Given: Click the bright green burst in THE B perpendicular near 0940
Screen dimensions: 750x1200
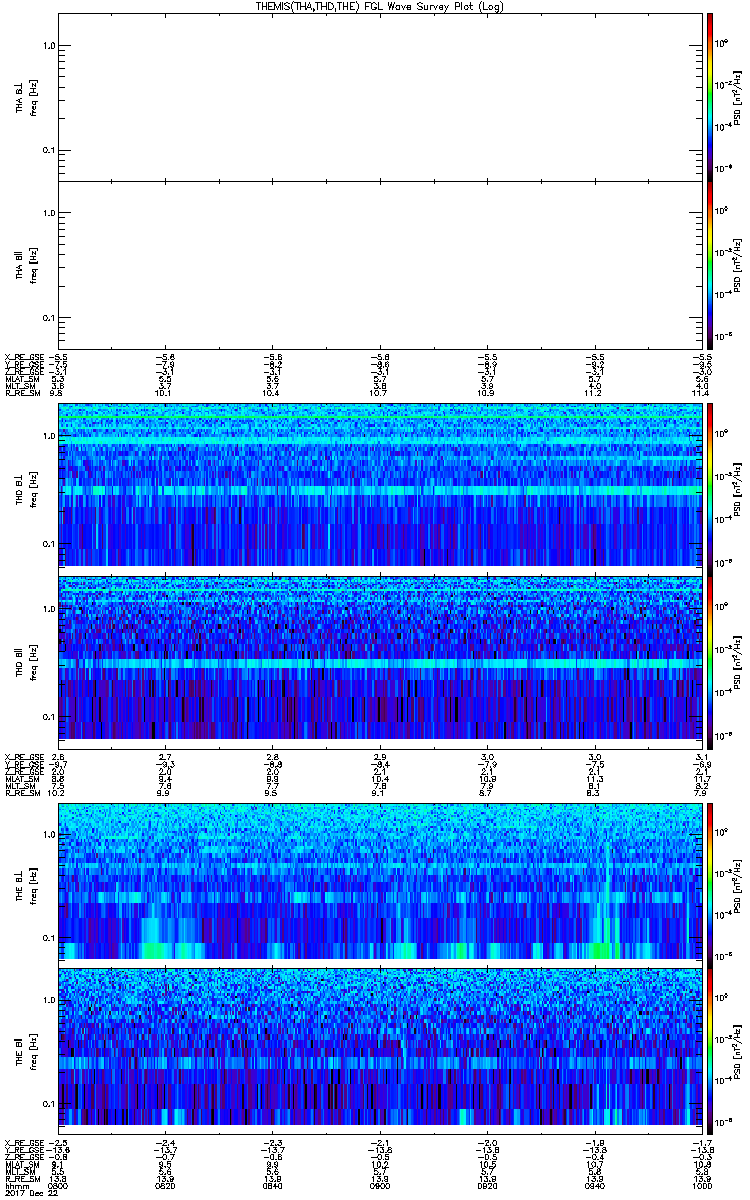Looking at the screenshot, I should pyautogui.click(x=600, y=949).
